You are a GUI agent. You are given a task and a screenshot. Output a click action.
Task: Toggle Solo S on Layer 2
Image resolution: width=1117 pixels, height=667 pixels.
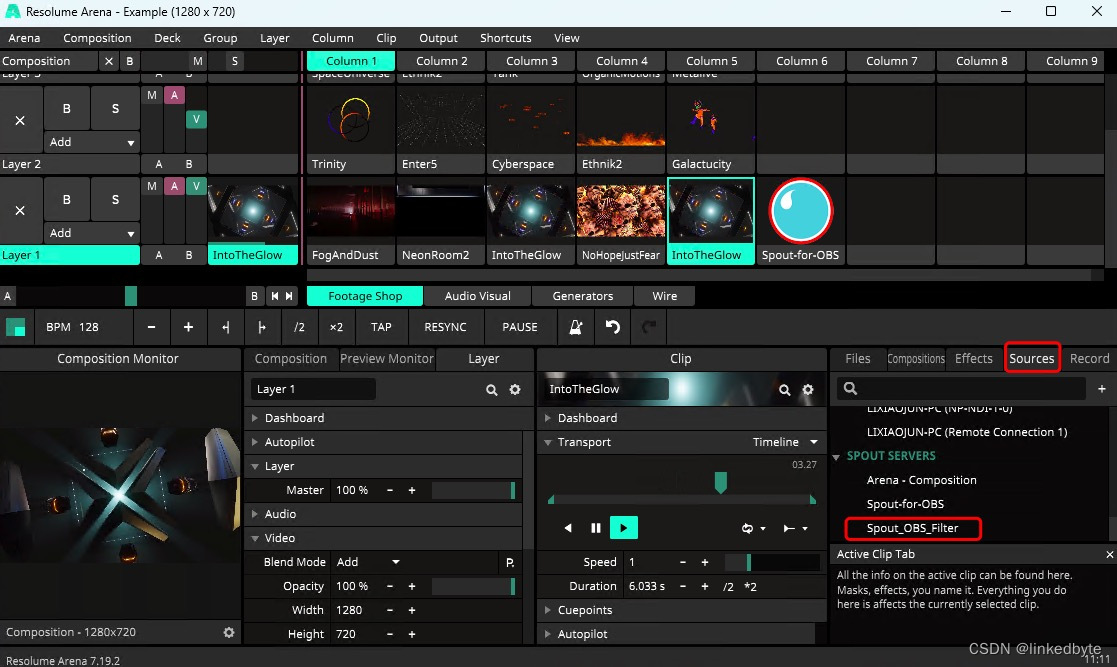click(x=115, y=108)
